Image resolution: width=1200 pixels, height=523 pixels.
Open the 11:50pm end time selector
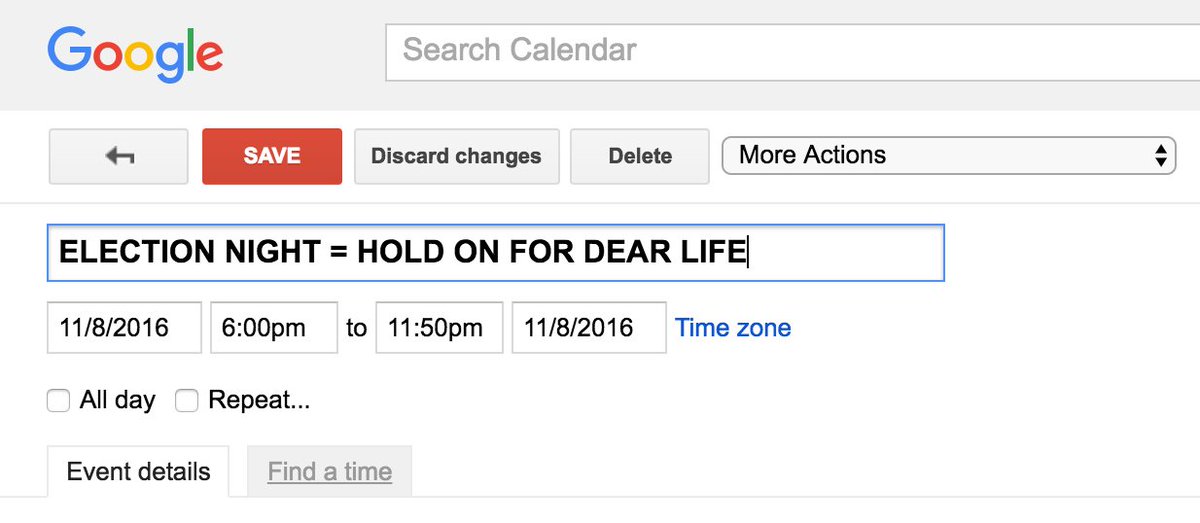(439, 327)
